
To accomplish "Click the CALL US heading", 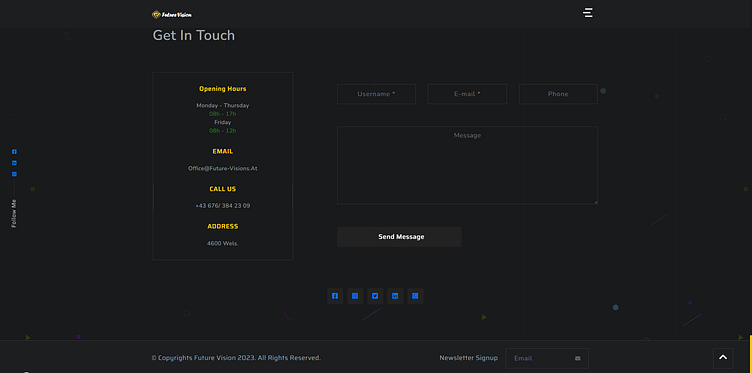I will coord(223,189).
